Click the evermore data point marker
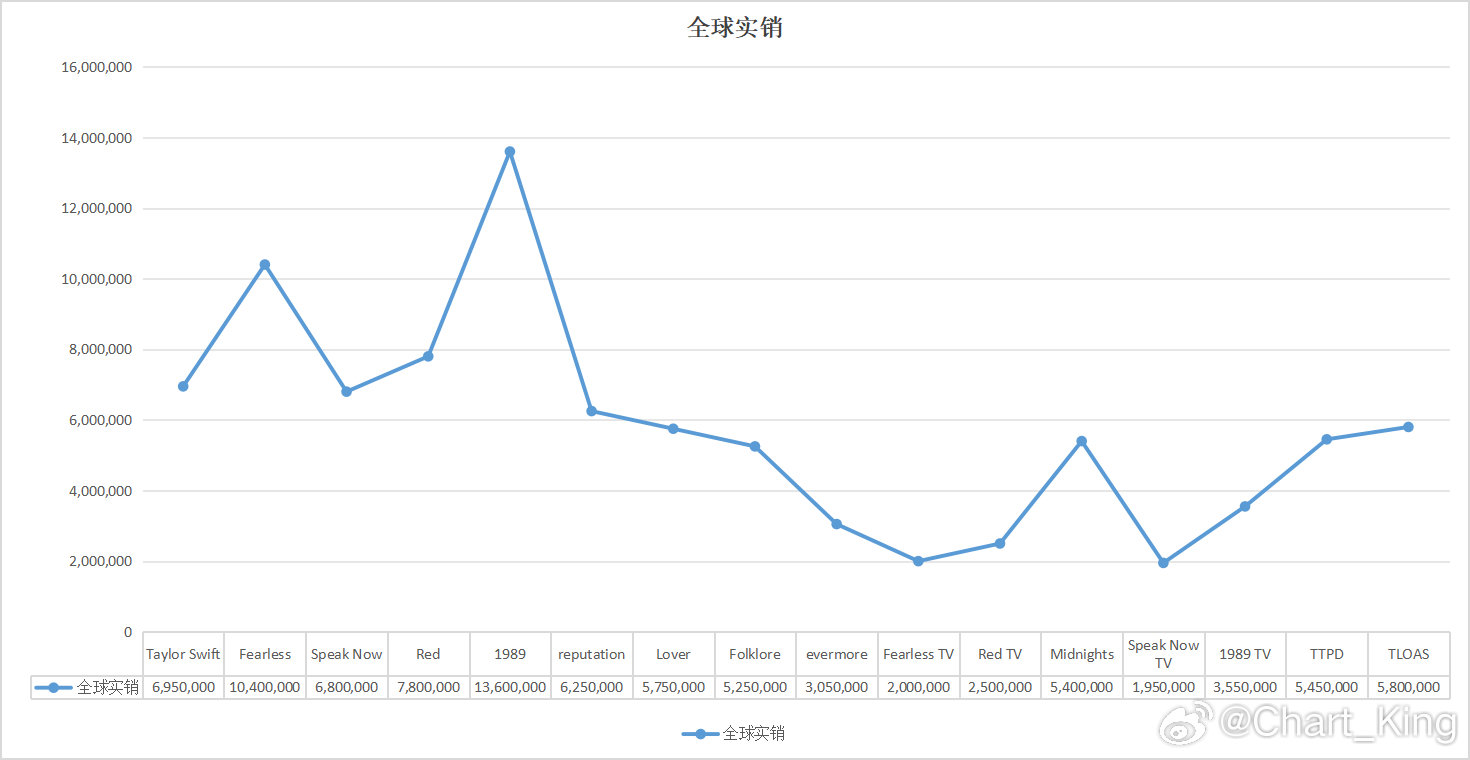 (x=837, y=524)
